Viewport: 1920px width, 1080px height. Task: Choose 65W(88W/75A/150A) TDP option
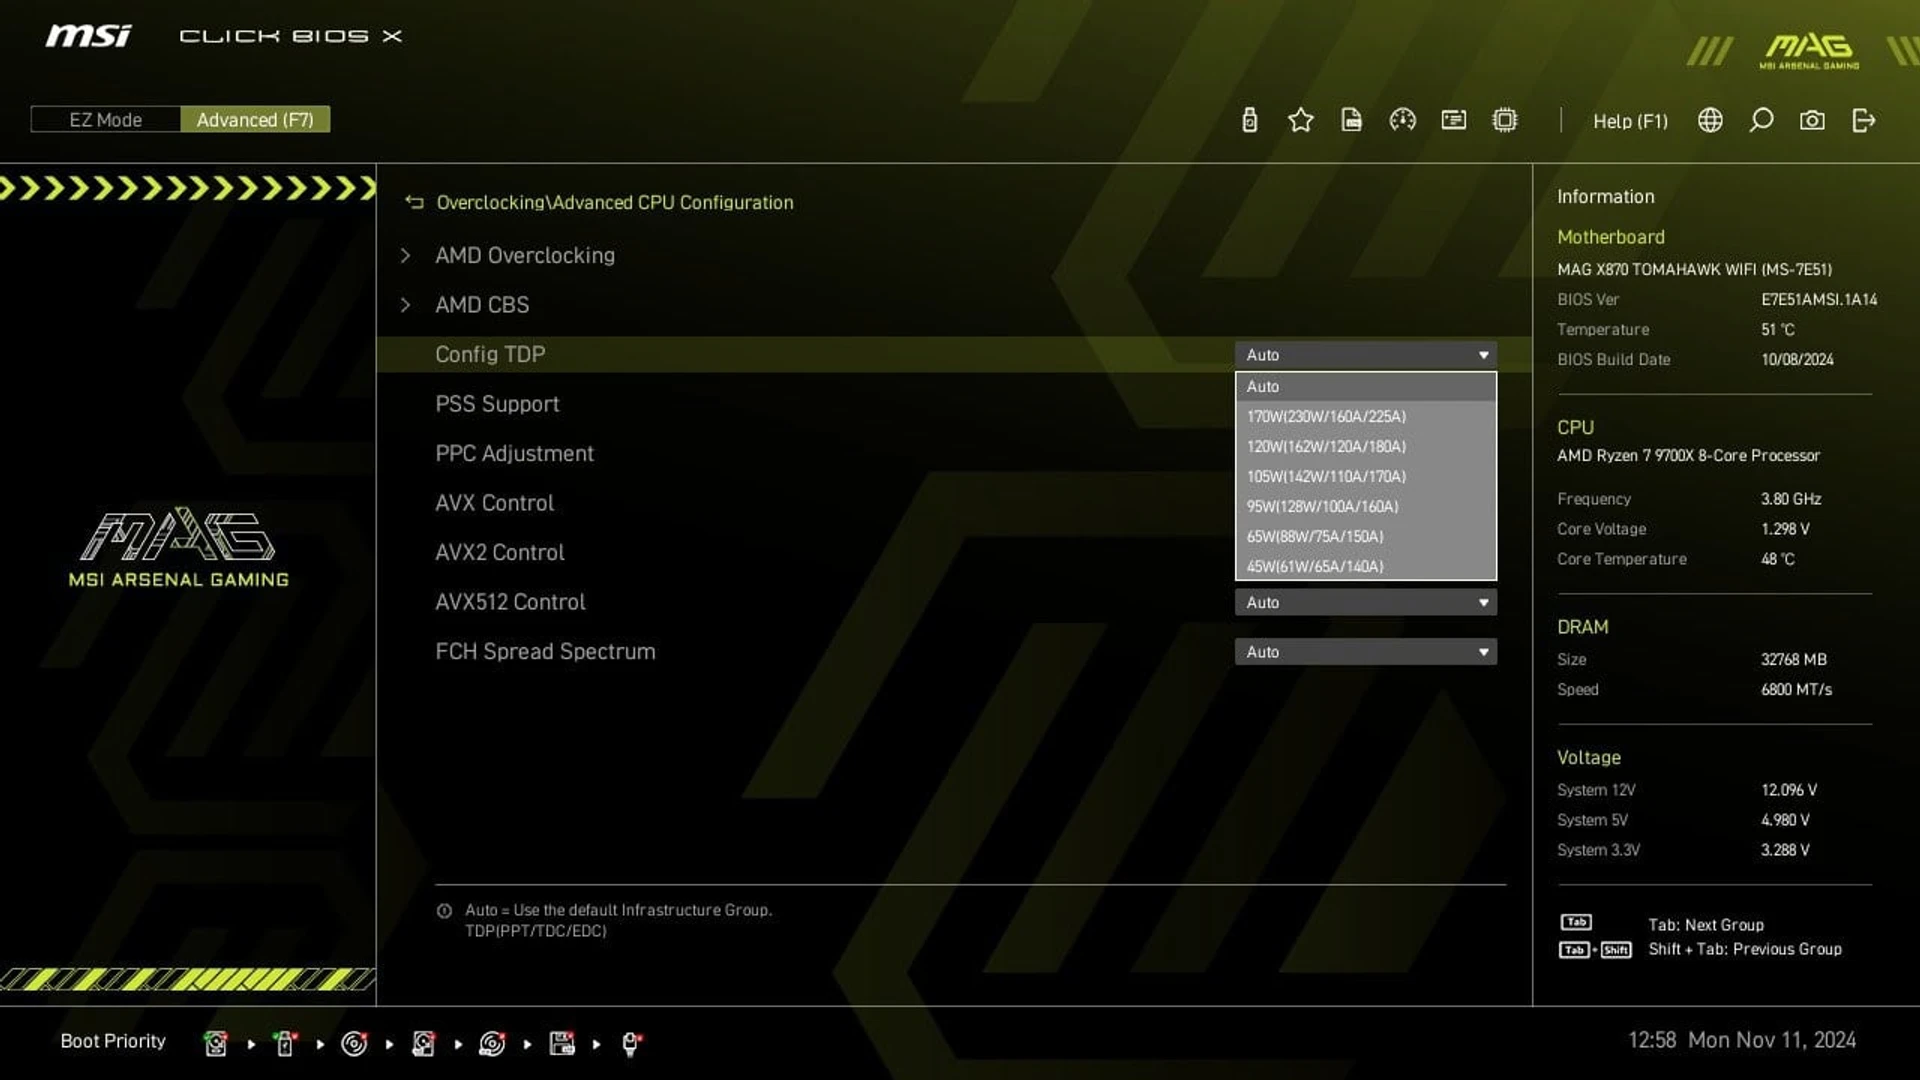[1365, 536]
